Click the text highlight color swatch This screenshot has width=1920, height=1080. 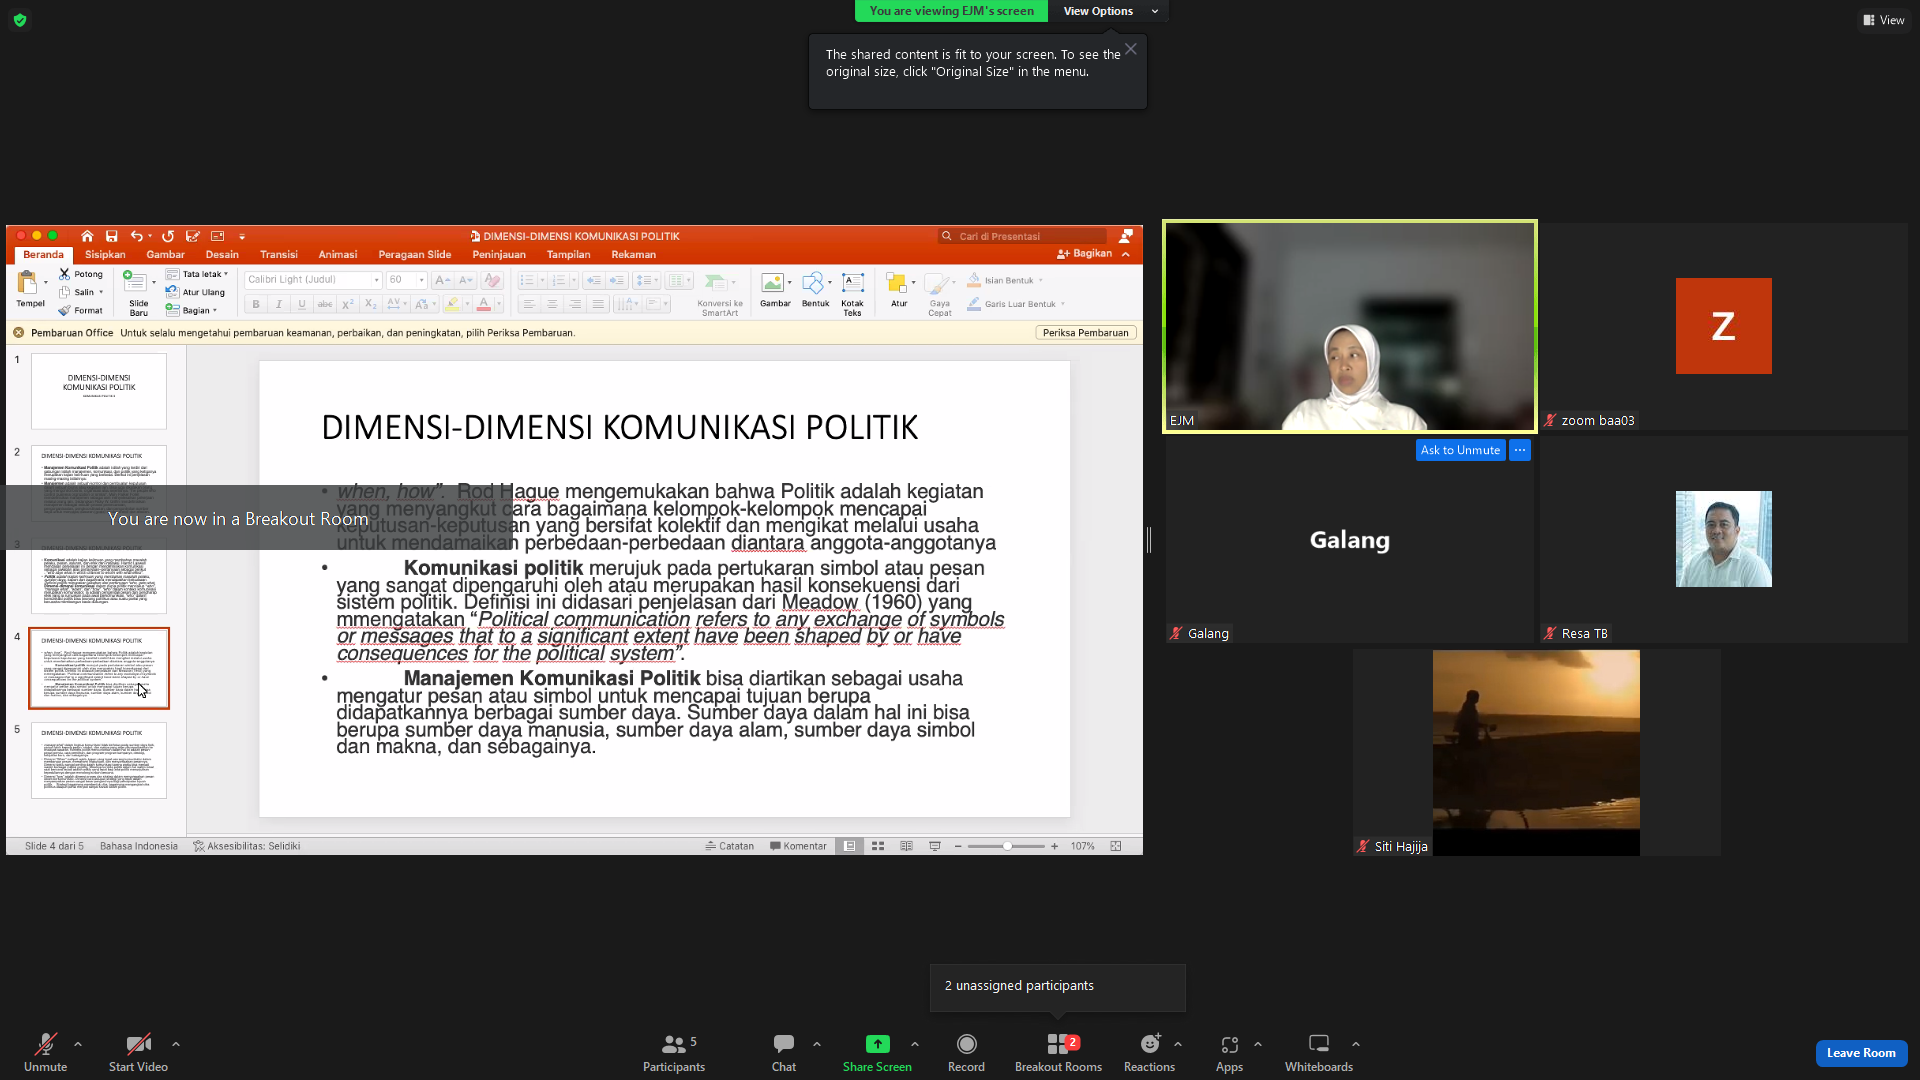click(453, 304)
